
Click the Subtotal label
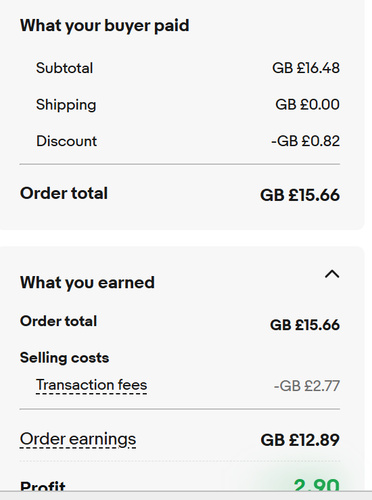point(64,68)
